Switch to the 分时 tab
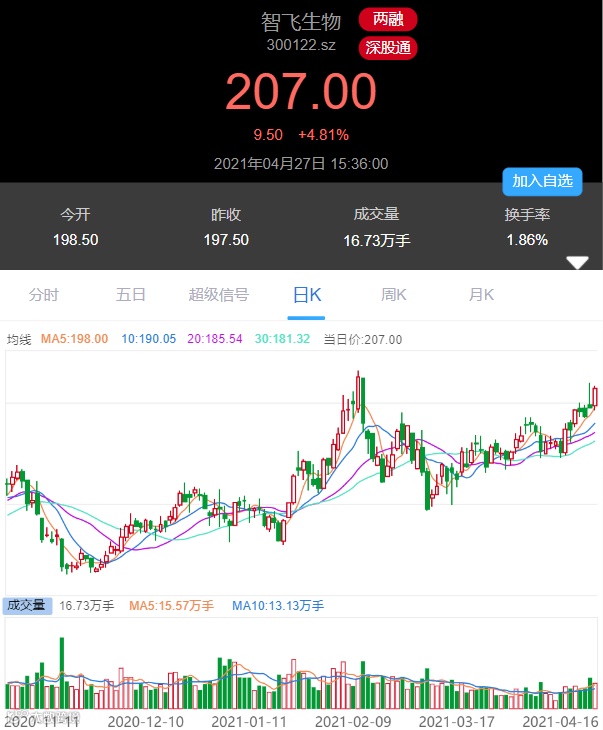This screenshot has width=603, height=730. (44, 295)
